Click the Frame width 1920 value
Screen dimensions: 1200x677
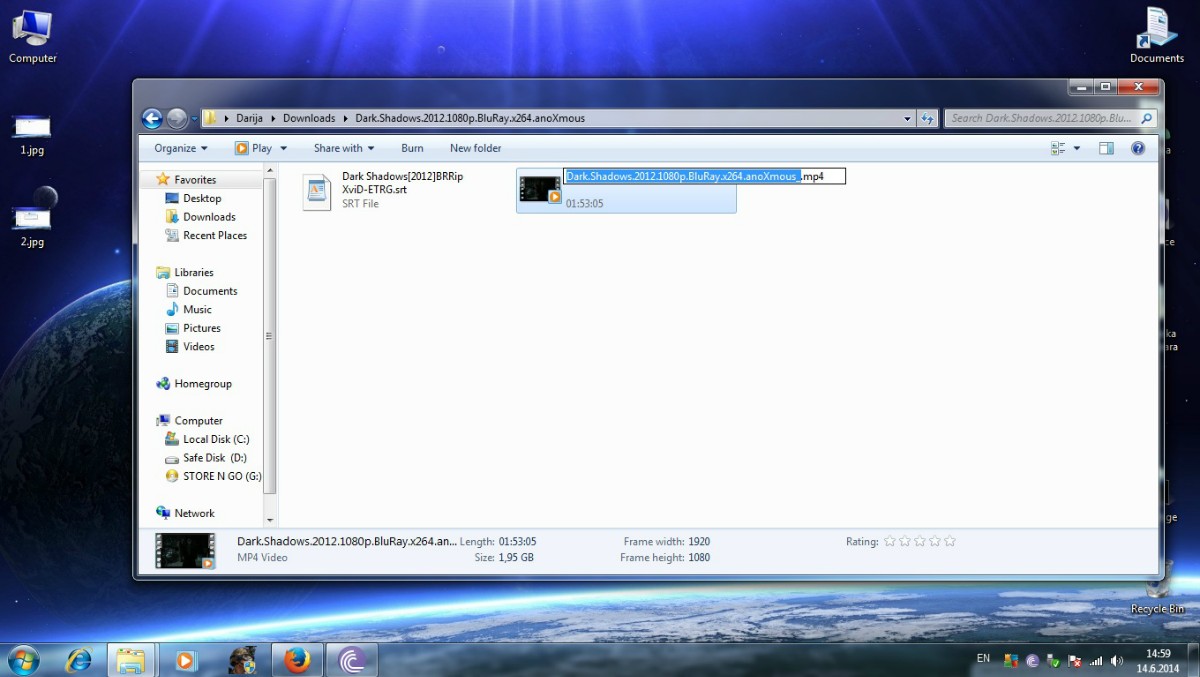click(699, 541)
